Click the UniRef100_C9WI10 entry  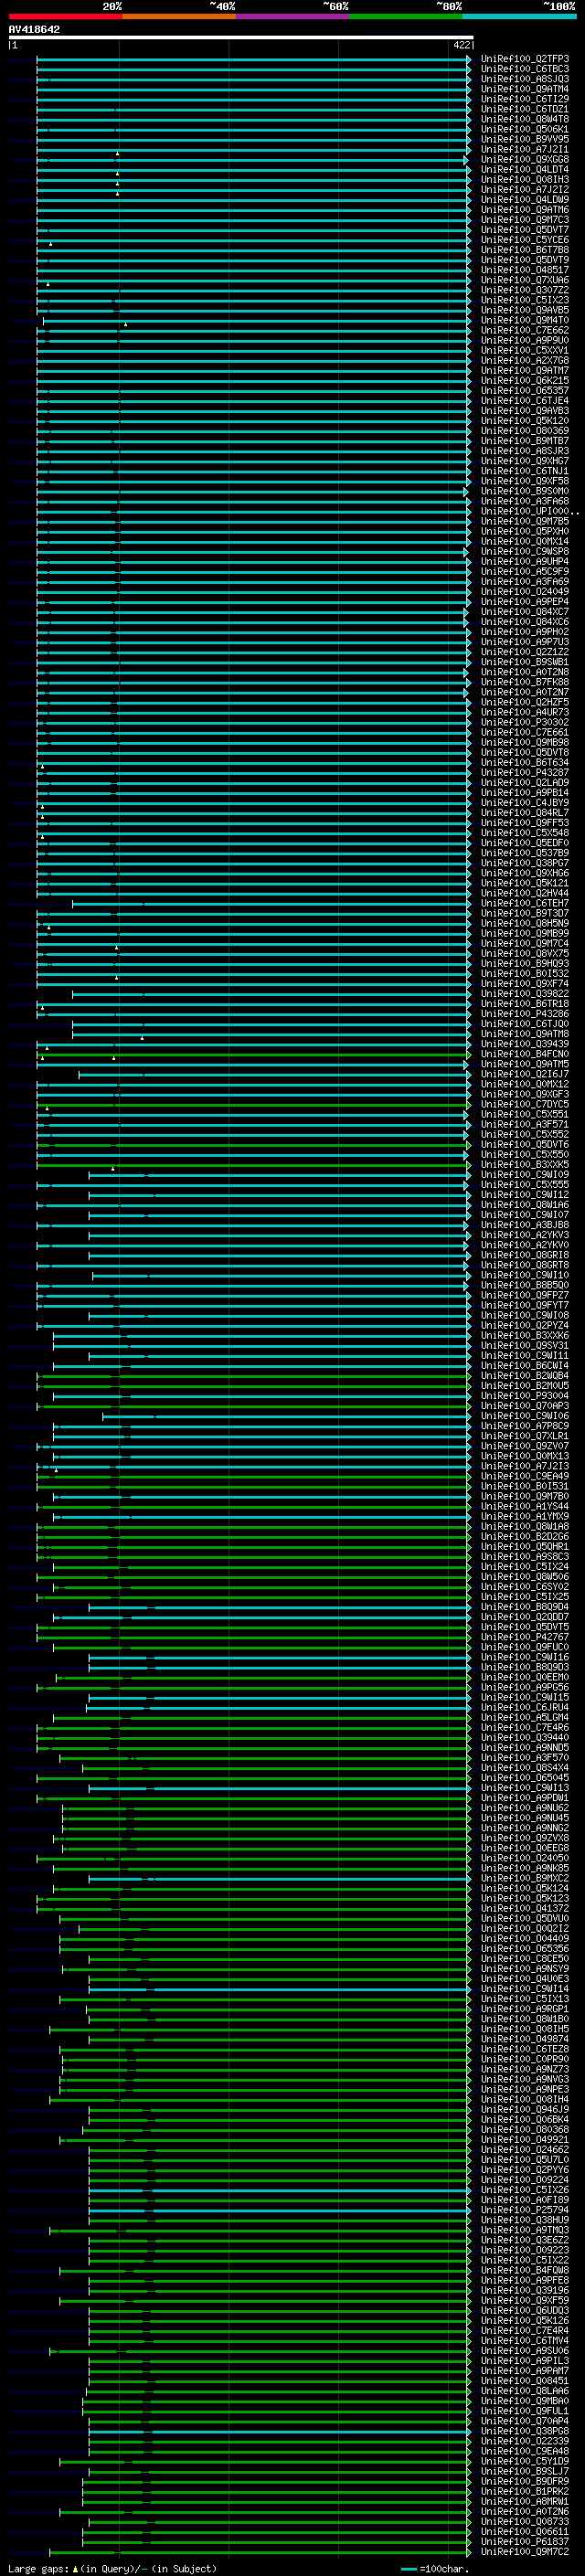pyautogui.click(x=525, y=1275)
